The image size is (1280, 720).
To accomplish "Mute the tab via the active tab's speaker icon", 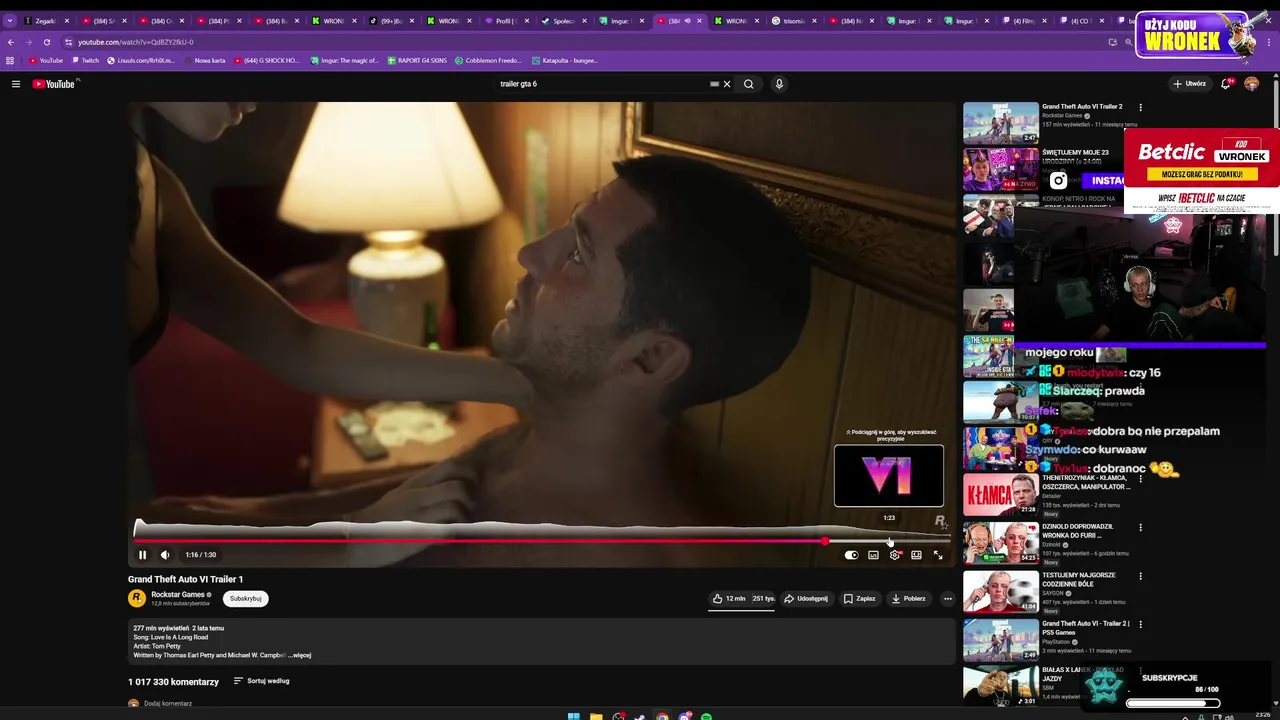I will point(687,20).
